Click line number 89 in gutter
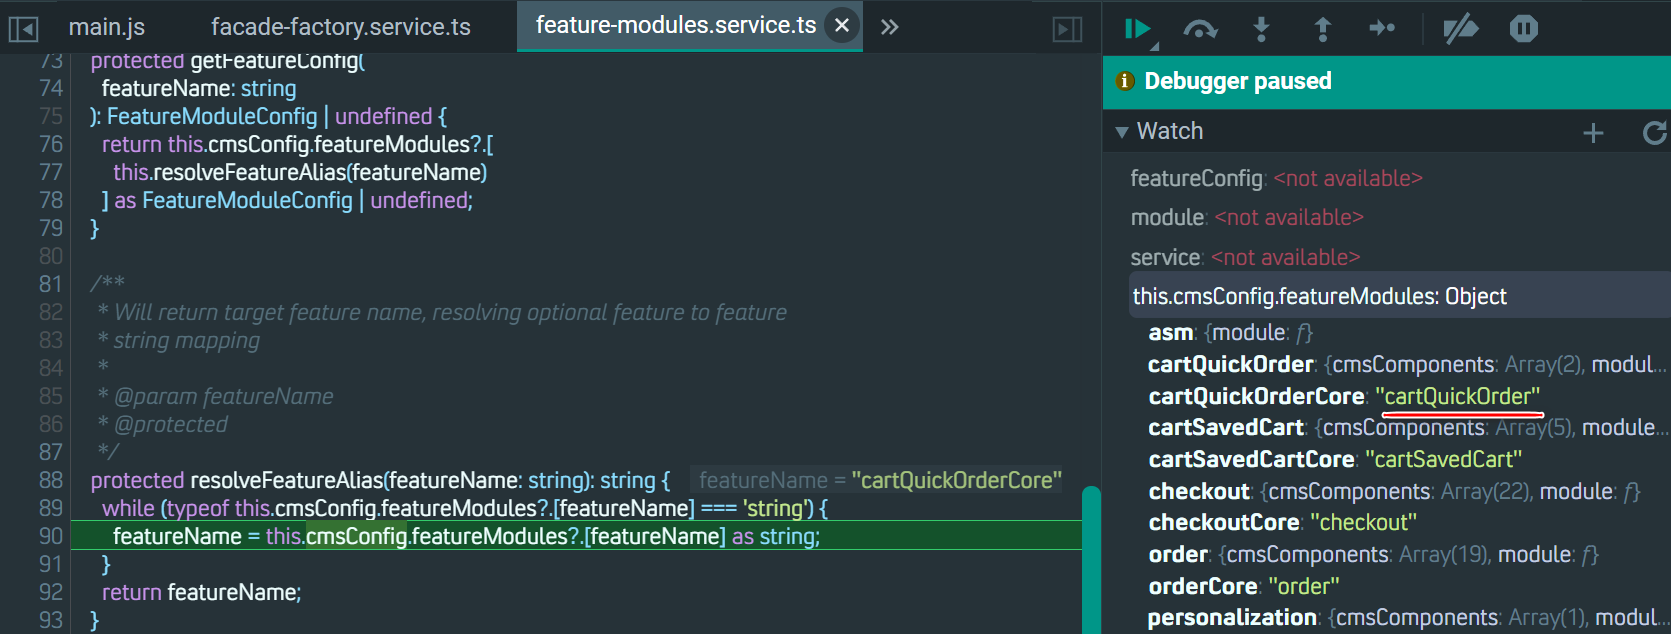This screenshot has height=634, width=1671. pos(51,508)
